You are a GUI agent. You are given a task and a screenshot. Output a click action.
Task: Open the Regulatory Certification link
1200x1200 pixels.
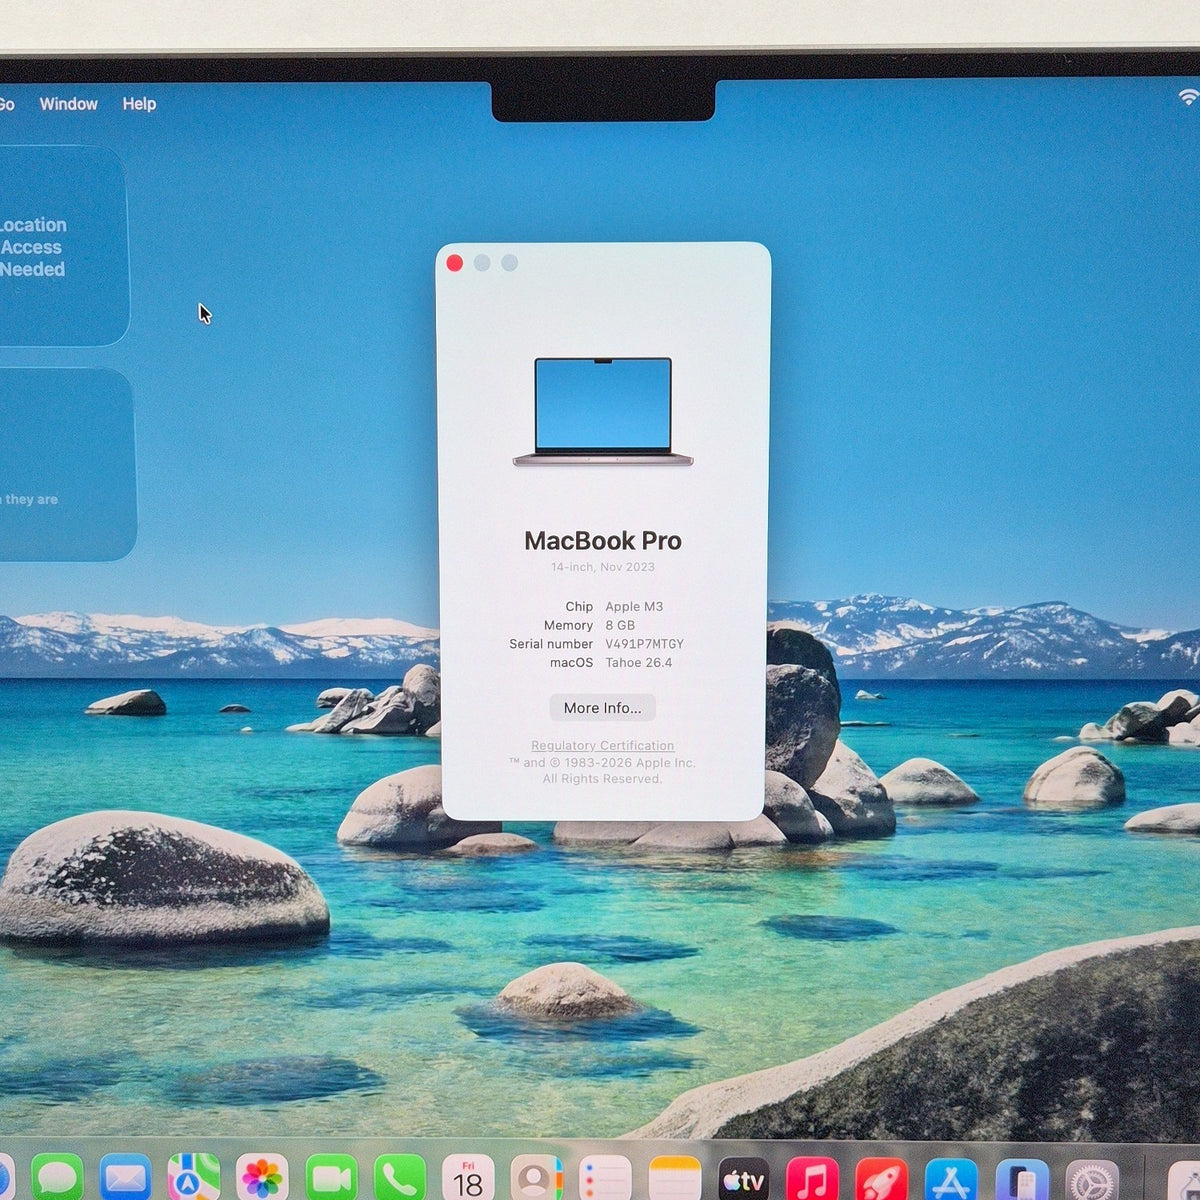click(x=603, y=746)
